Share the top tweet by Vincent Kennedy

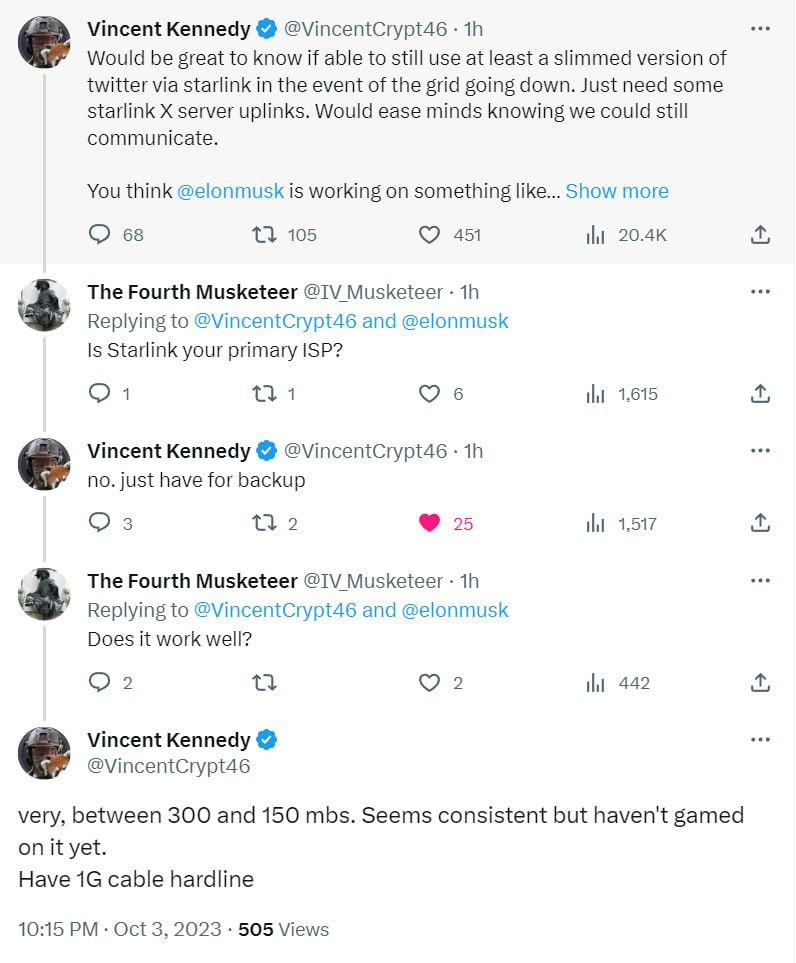tap(760, 235)
